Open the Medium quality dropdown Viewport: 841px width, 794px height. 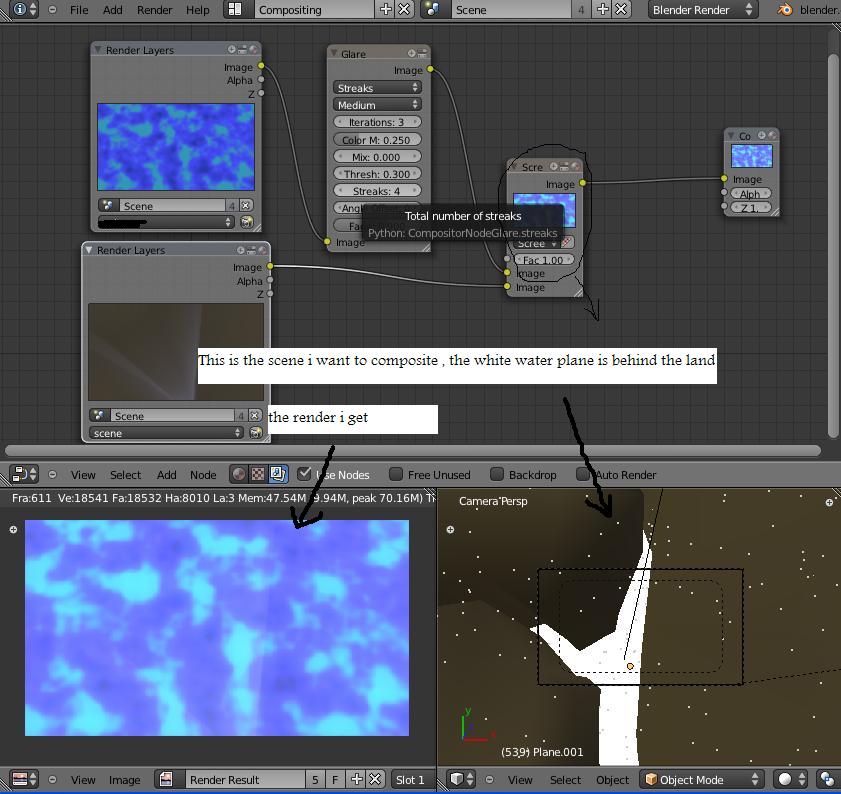tap(377, 105)
